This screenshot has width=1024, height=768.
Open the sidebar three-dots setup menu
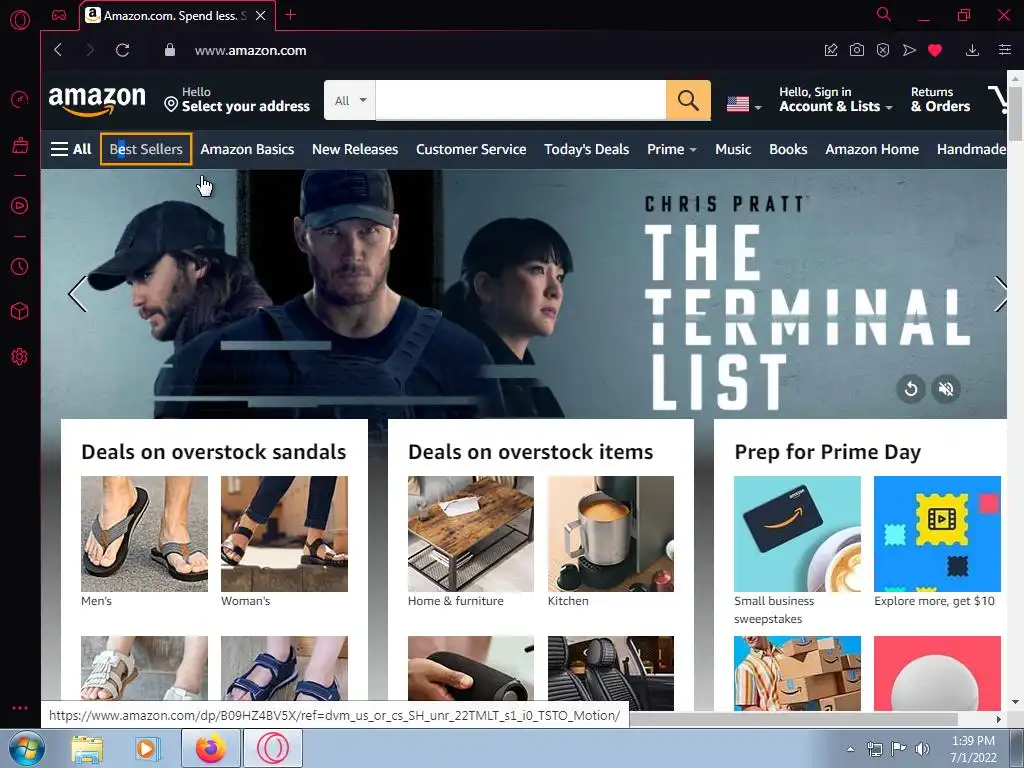point(20,708)
